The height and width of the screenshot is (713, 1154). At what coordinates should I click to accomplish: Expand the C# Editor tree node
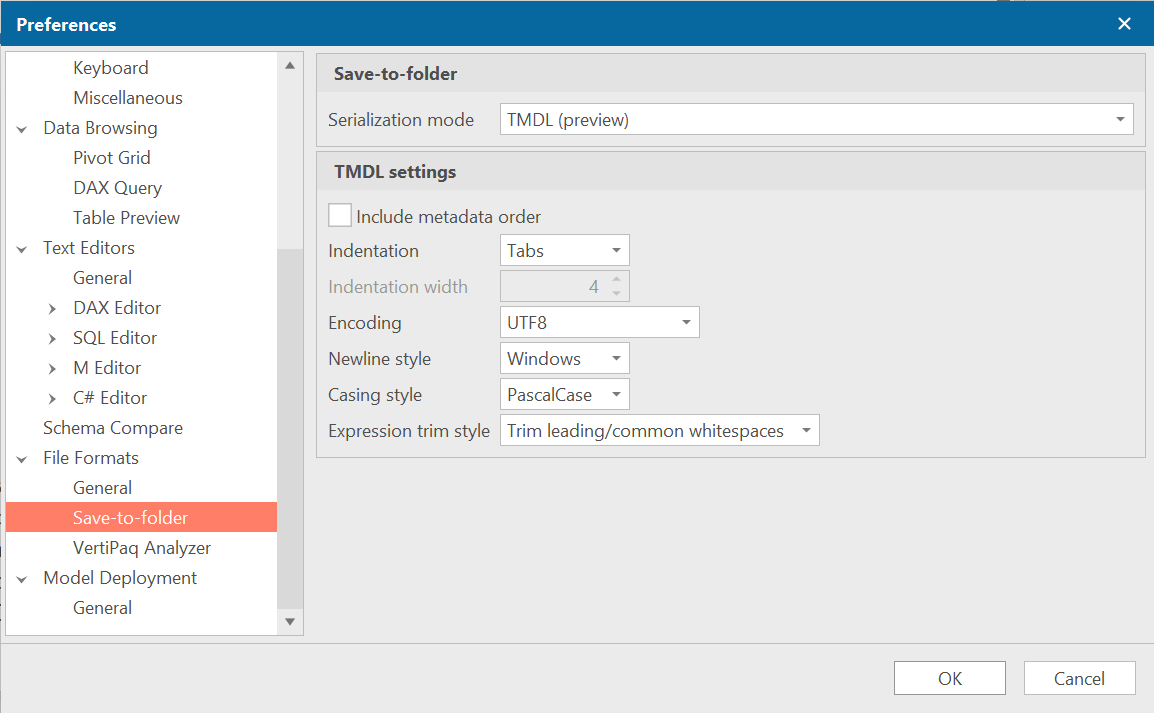coord(52,397)
